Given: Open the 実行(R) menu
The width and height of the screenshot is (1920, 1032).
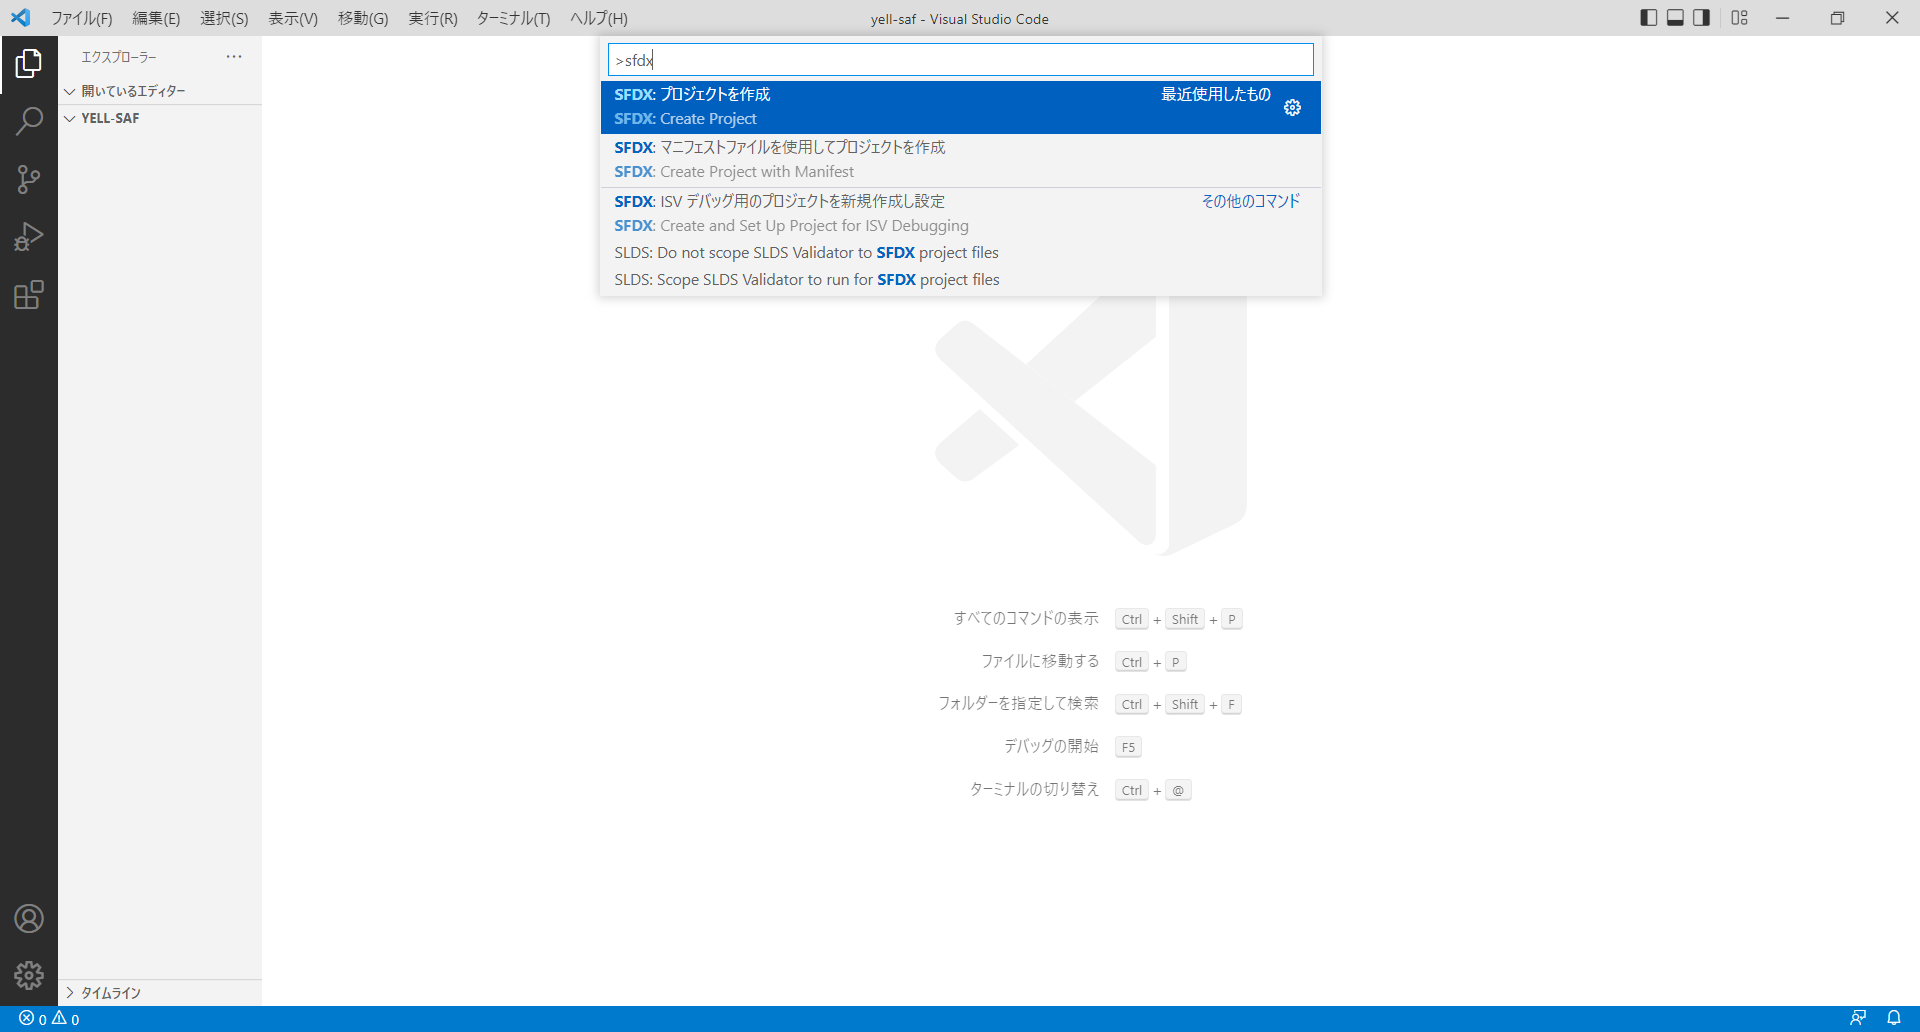Looking at the screenshot, I should tap(433, 18).
